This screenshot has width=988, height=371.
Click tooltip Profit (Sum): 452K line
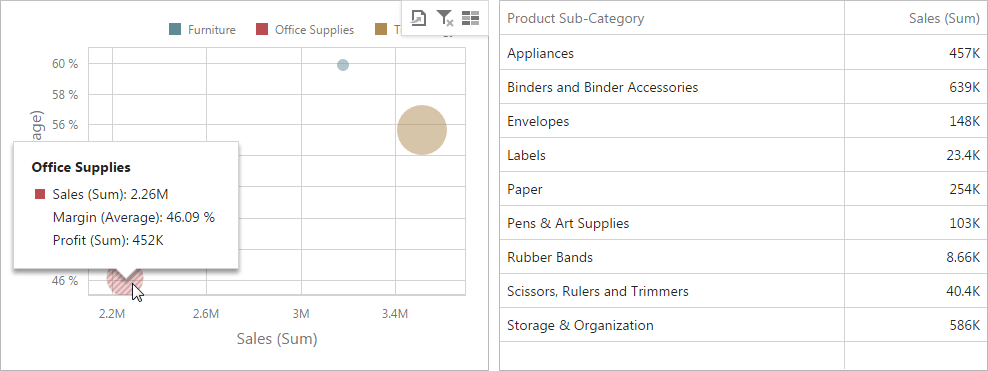point(108,240)
